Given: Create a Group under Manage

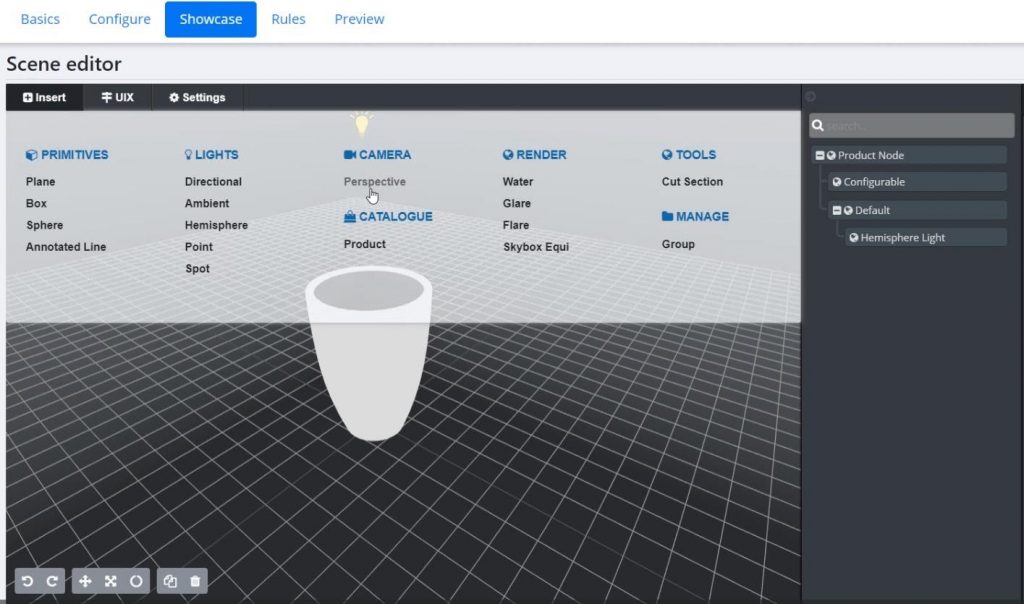Looking at the screenshot, I should (678, 244).
